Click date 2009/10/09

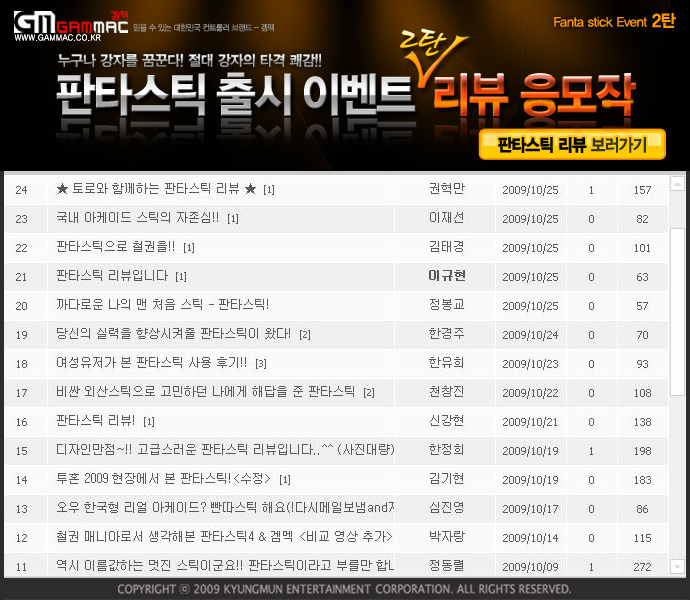530,567
